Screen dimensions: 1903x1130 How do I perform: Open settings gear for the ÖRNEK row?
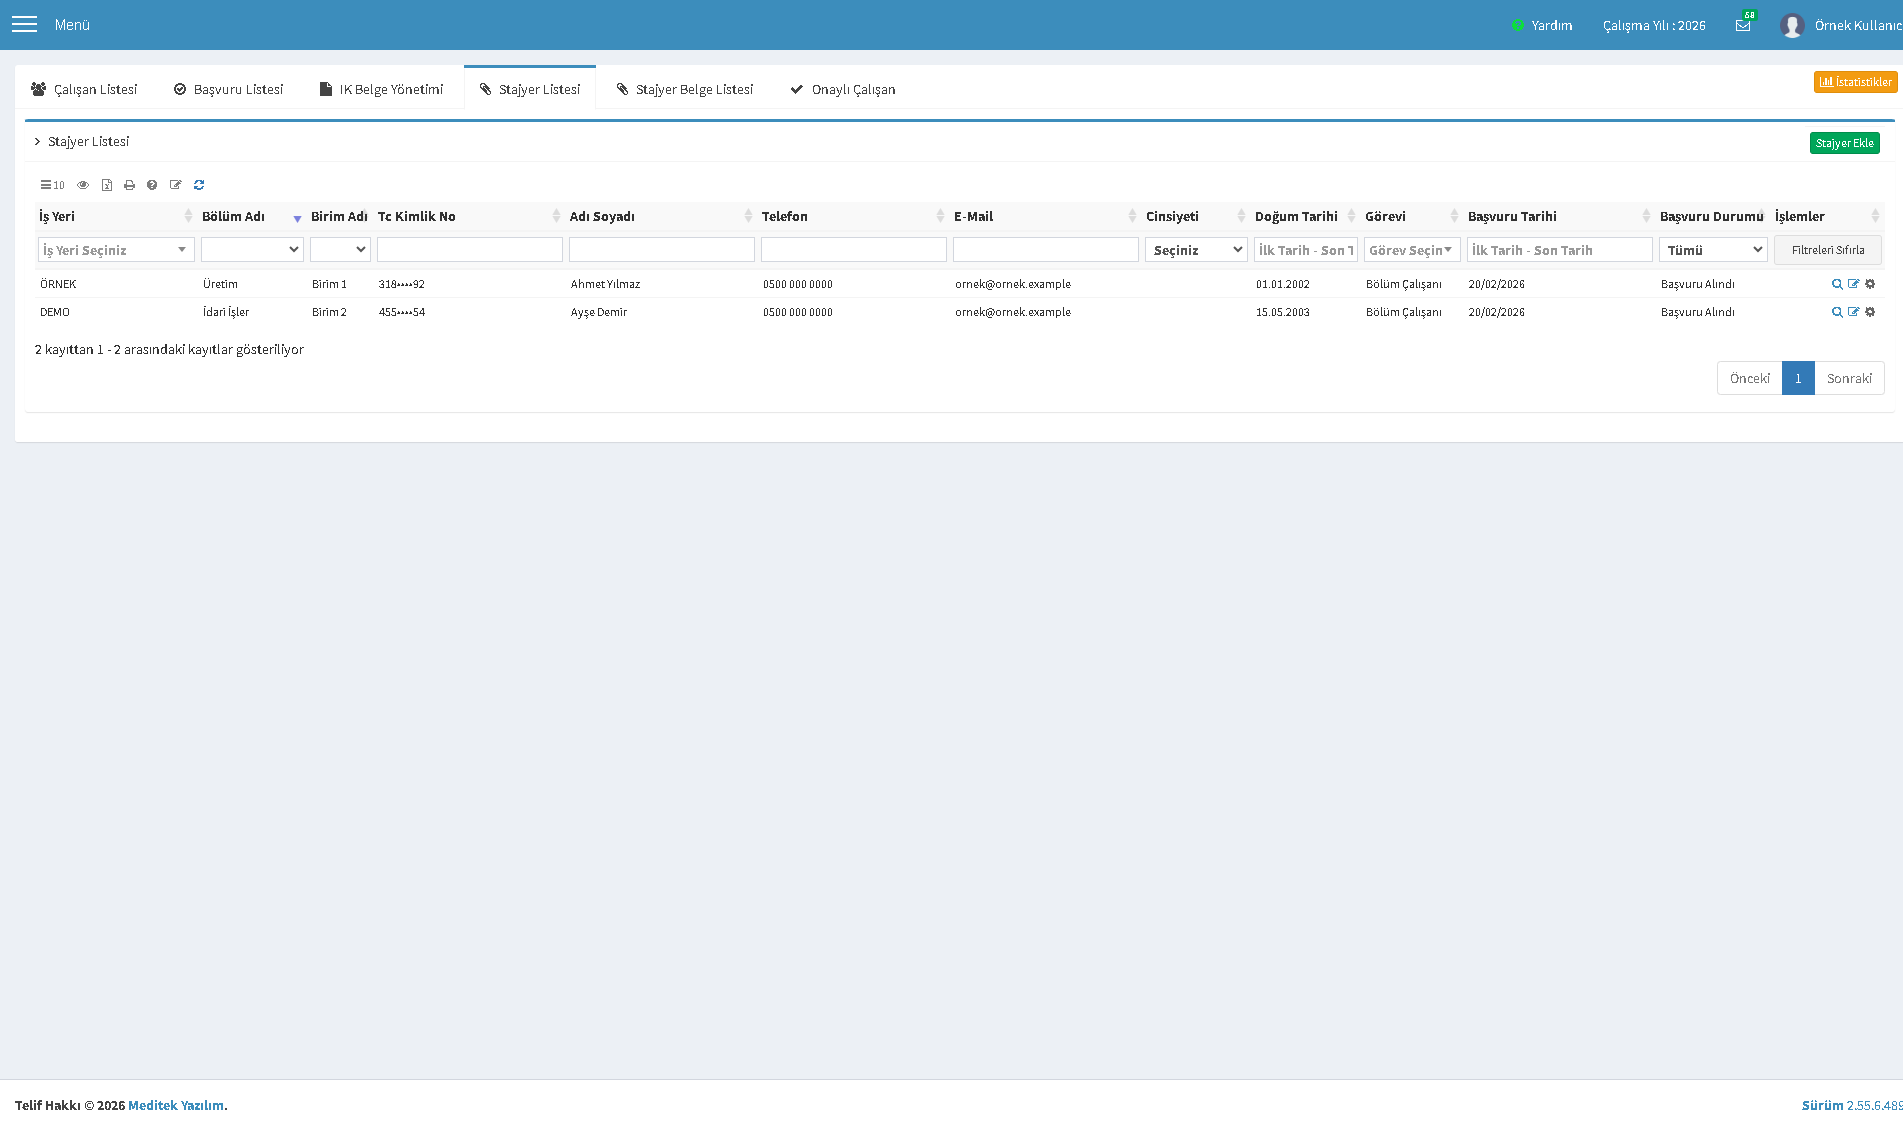click(1870, 284)
